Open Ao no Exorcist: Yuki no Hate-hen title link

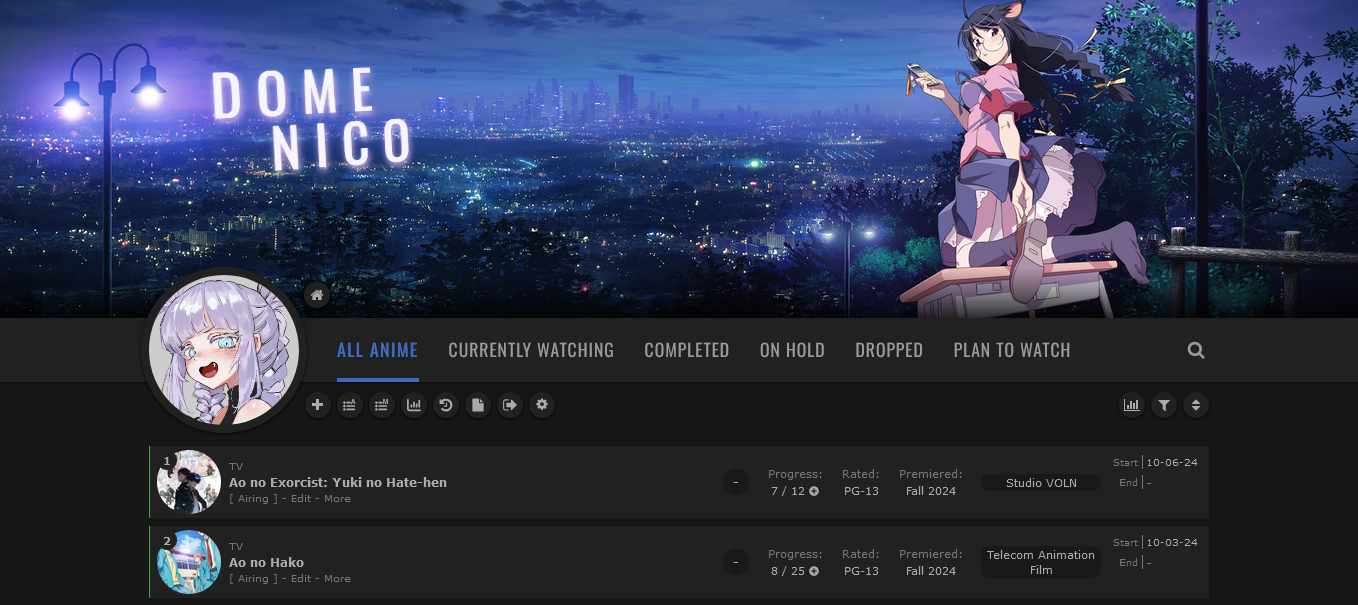(x=338, y=482)
